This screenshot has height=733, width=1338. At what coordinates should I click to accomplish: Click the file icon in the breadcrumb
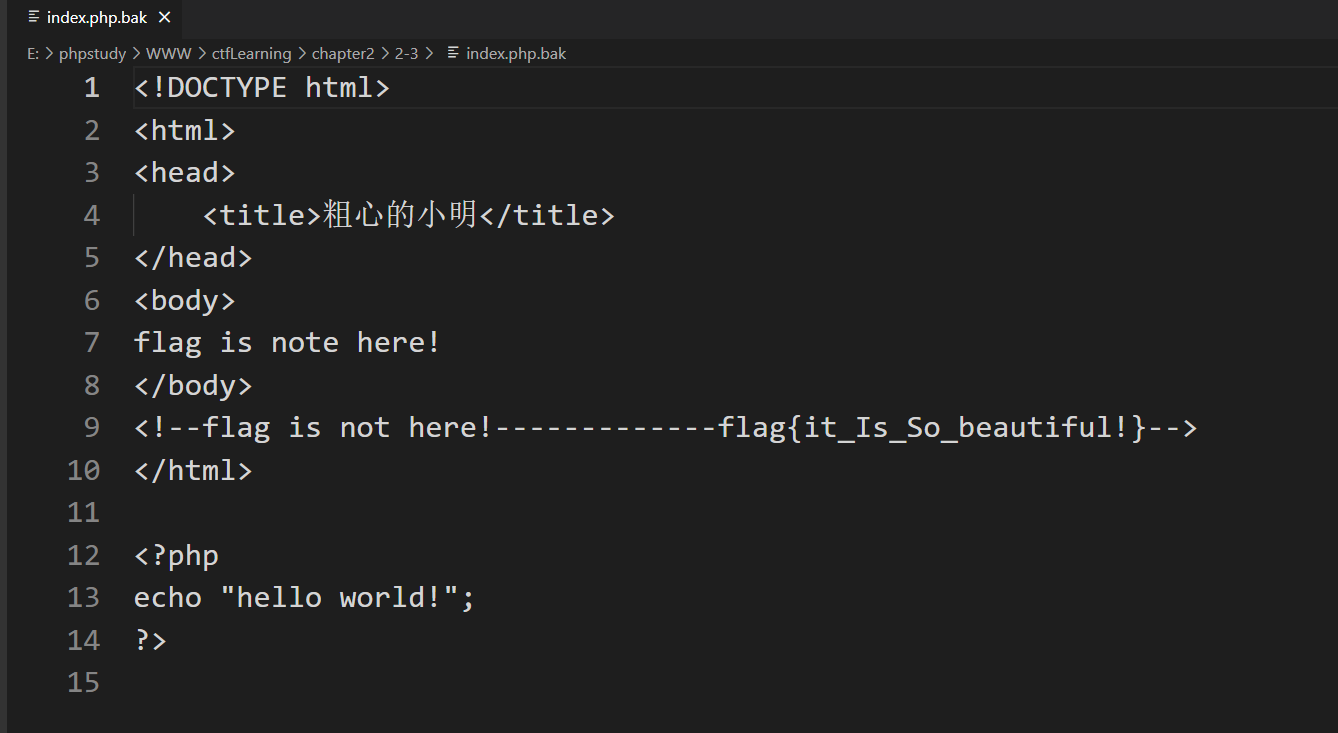pos(453,53)
